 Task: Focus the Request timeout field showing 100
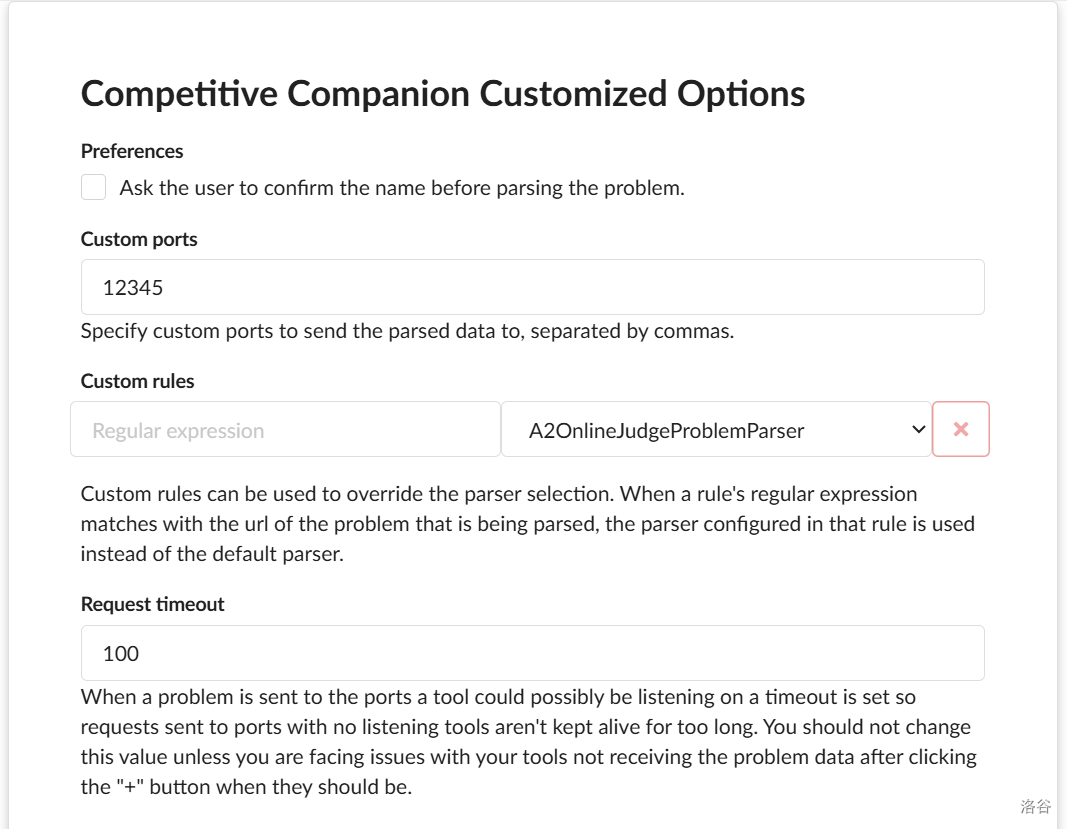tap(532, 654)
